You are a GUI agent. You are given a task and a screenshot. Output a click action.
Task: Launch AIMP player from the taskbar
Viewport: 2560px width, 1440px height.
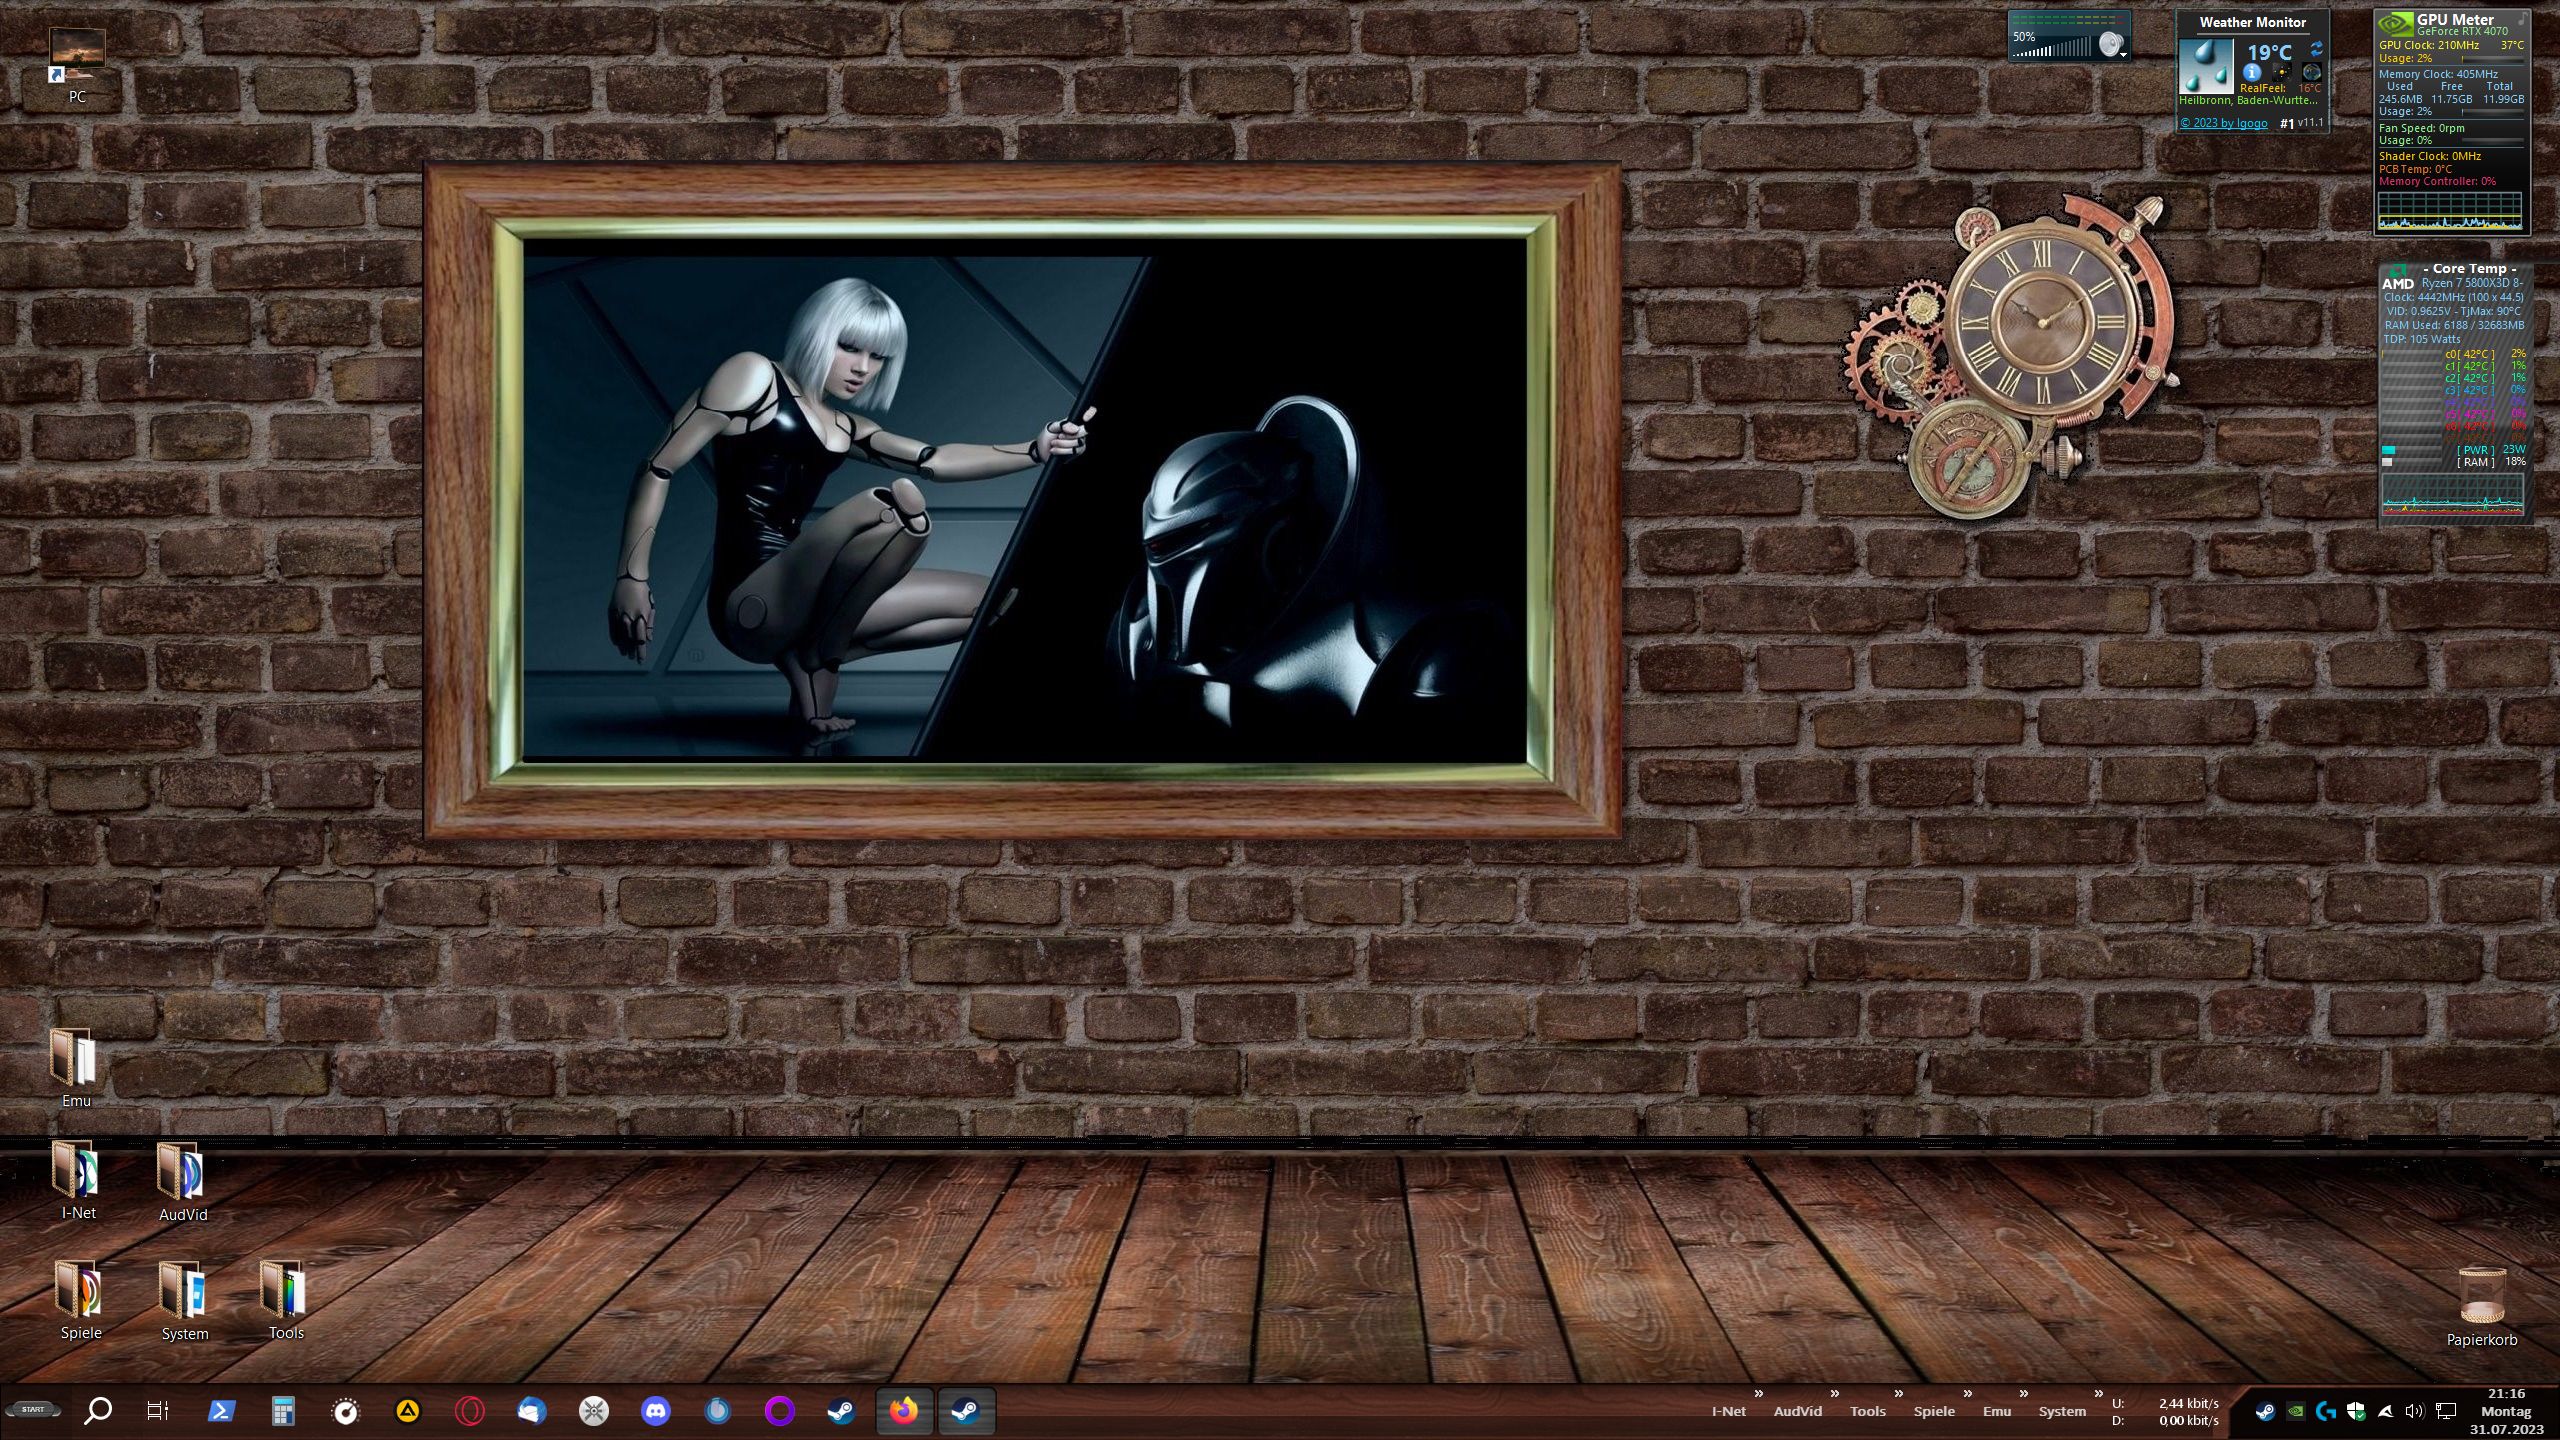[x=407, y=1411]
